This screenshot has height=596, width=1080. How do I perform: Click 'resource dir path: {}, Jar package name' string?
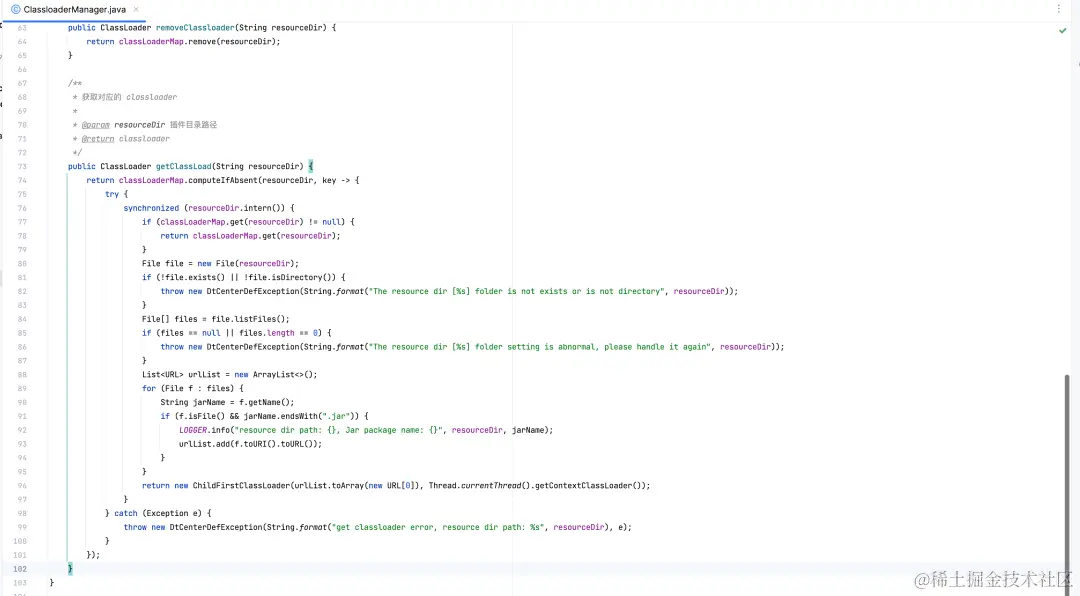338,429
